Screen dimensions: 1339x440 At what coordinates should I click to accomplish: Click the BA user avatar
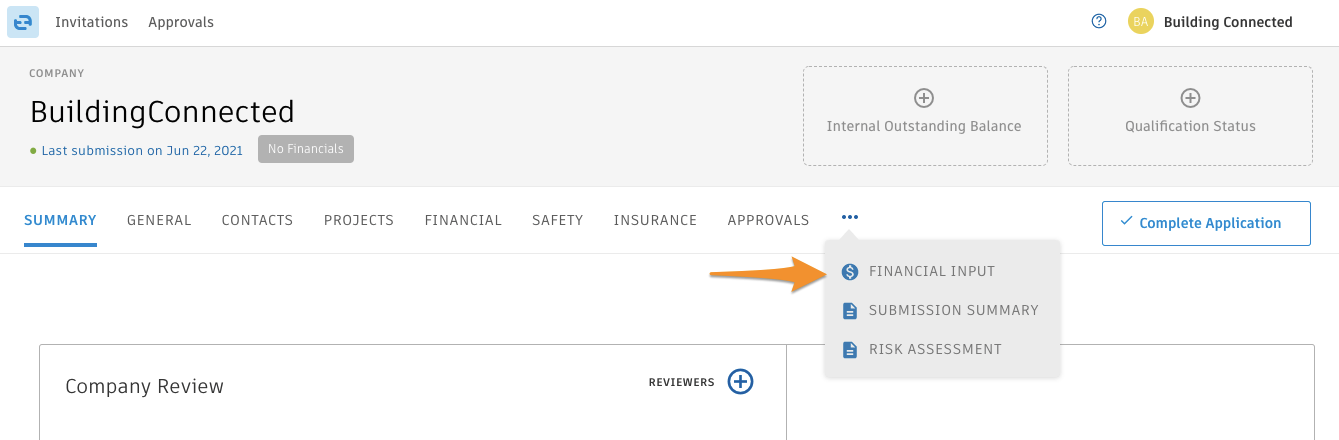1141,21
